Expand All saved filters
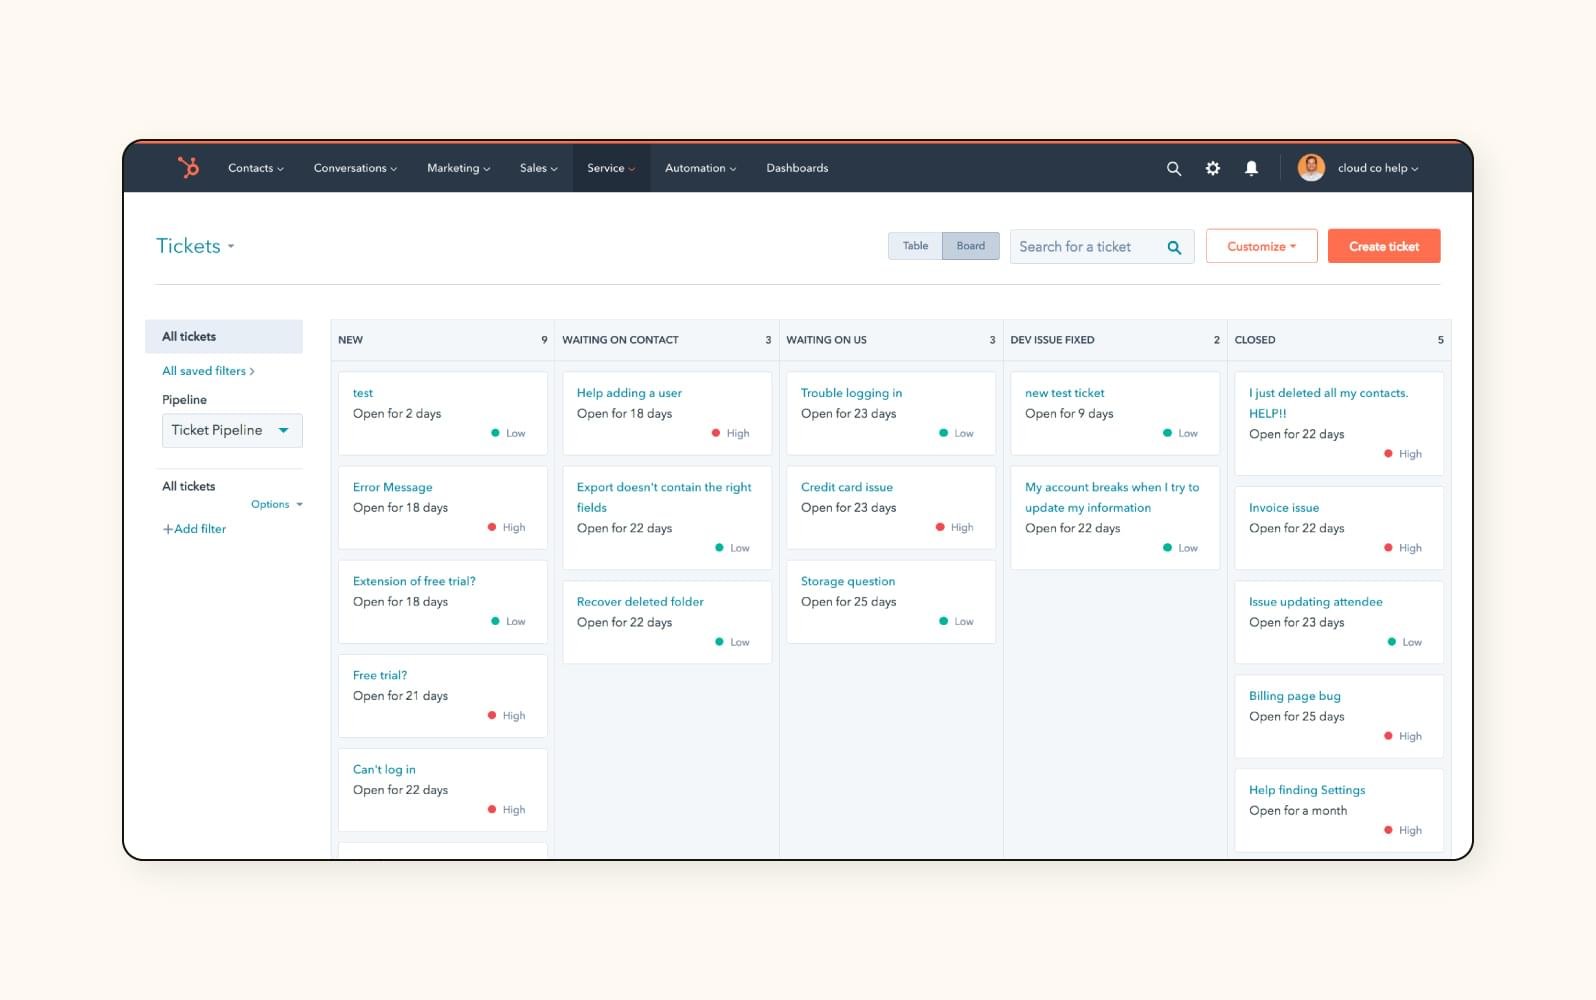The image size is (1596, 1000). (x=208, y=371)
